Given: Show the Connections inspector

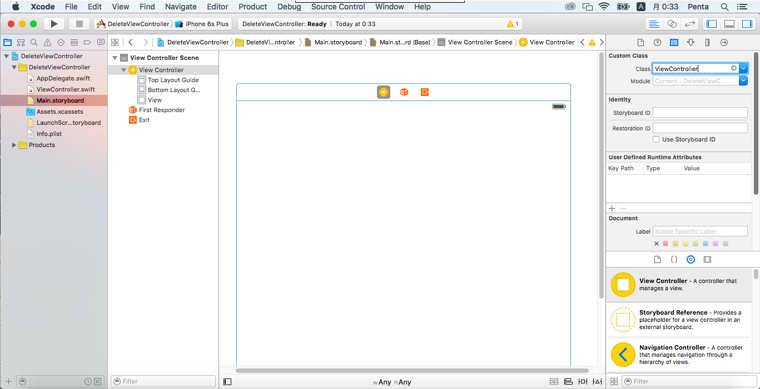Looking at the screenshot, I should pyautogui.click(x=724, y=42).
